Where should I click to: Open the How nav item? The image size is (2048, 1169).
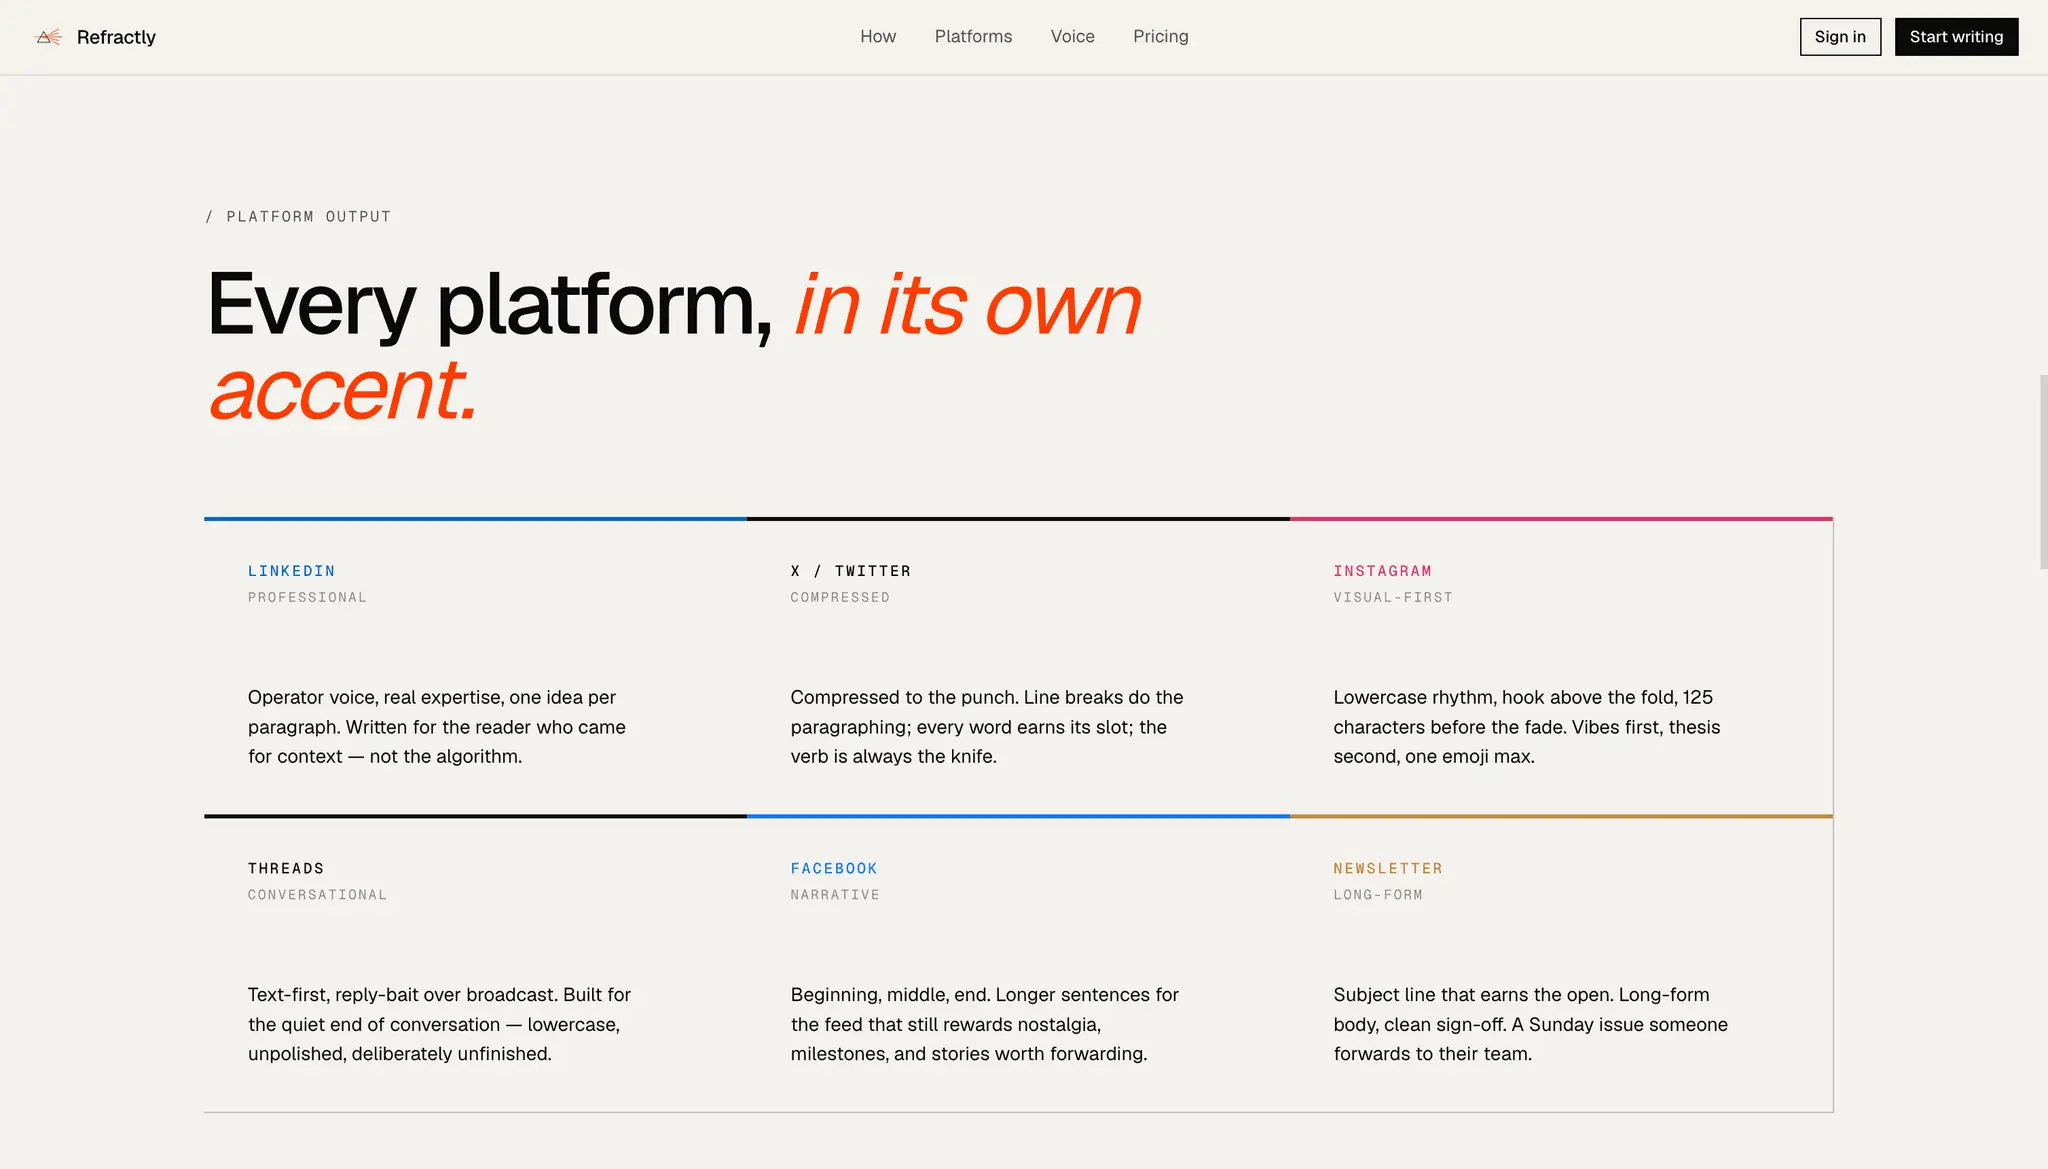tap(878, 36)
